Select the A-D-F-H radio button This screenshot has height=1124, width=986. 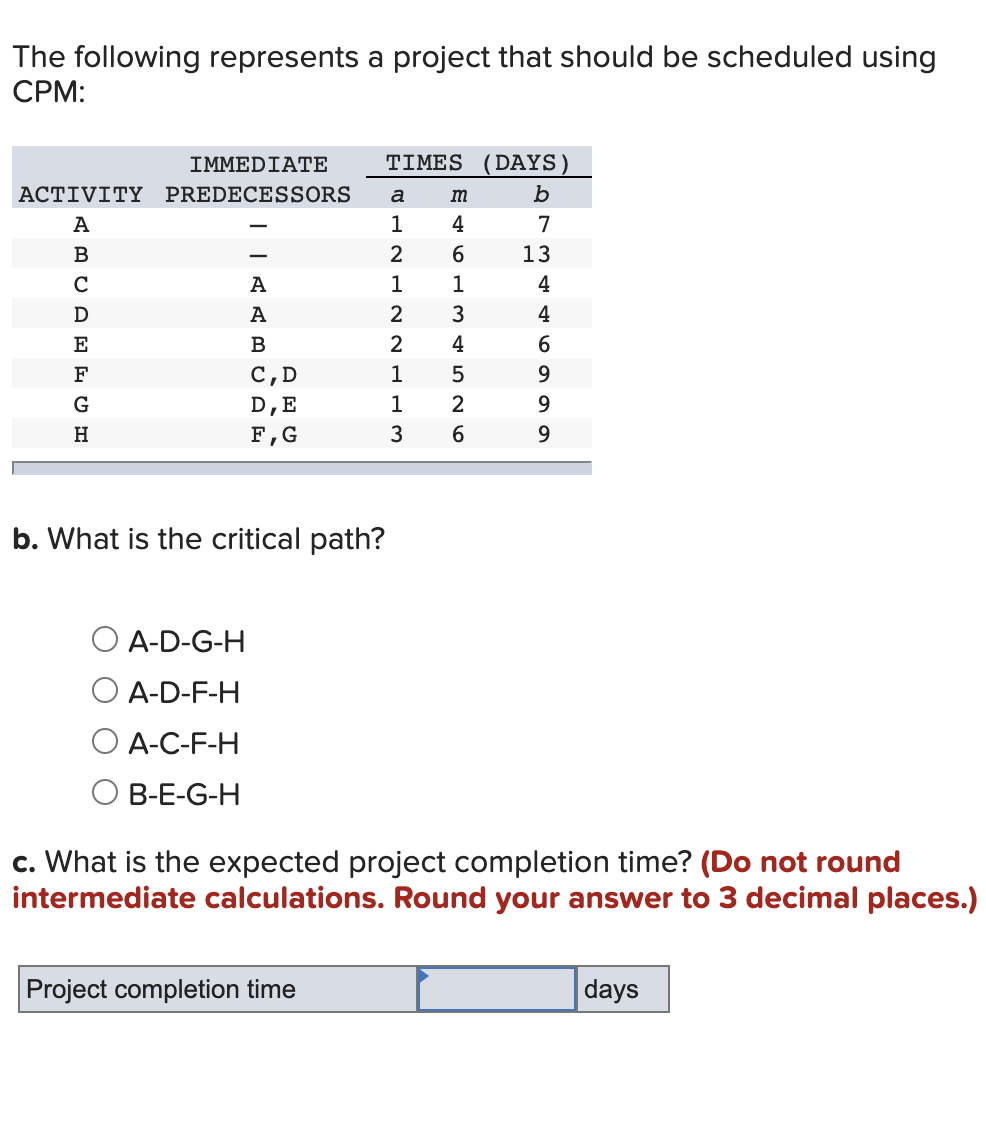point(104,691)
